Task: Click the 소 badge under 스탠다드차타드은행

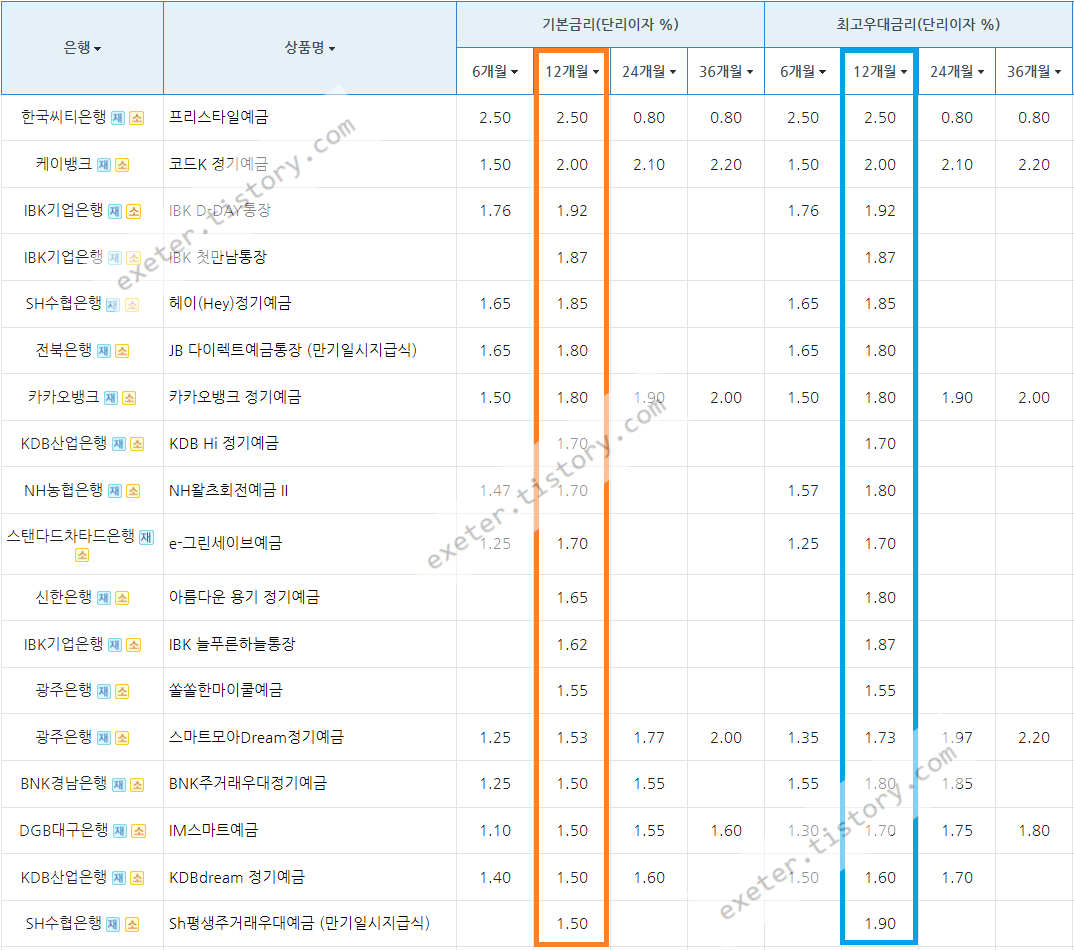Action: coord(82,555)
